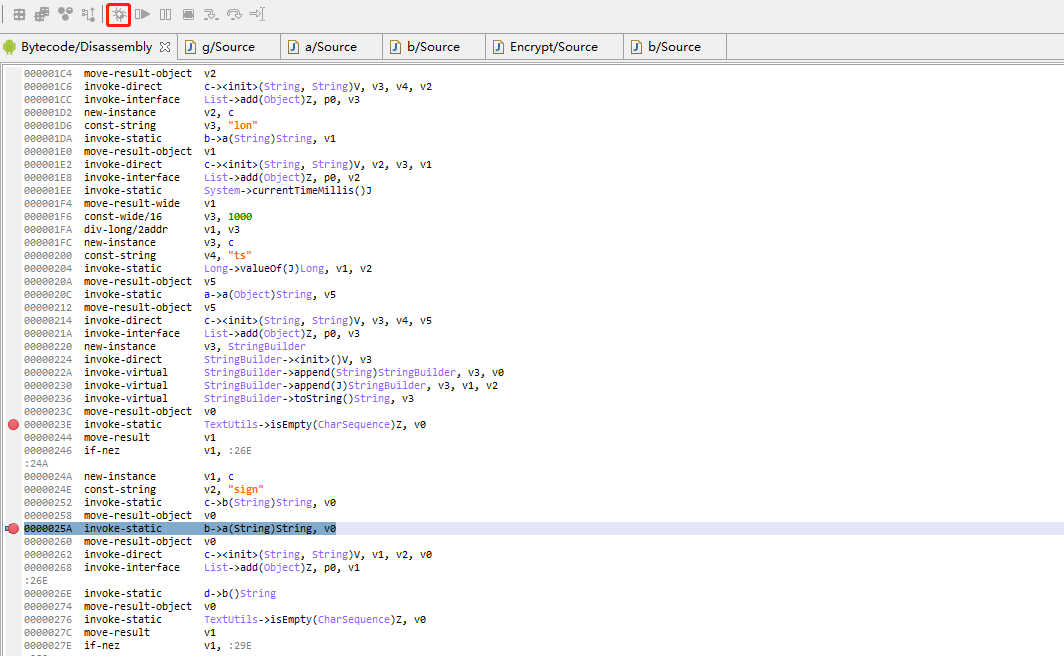Toggle breakpoint at address 0000023E
The image size is (1064, 656).
coord(13,425)
